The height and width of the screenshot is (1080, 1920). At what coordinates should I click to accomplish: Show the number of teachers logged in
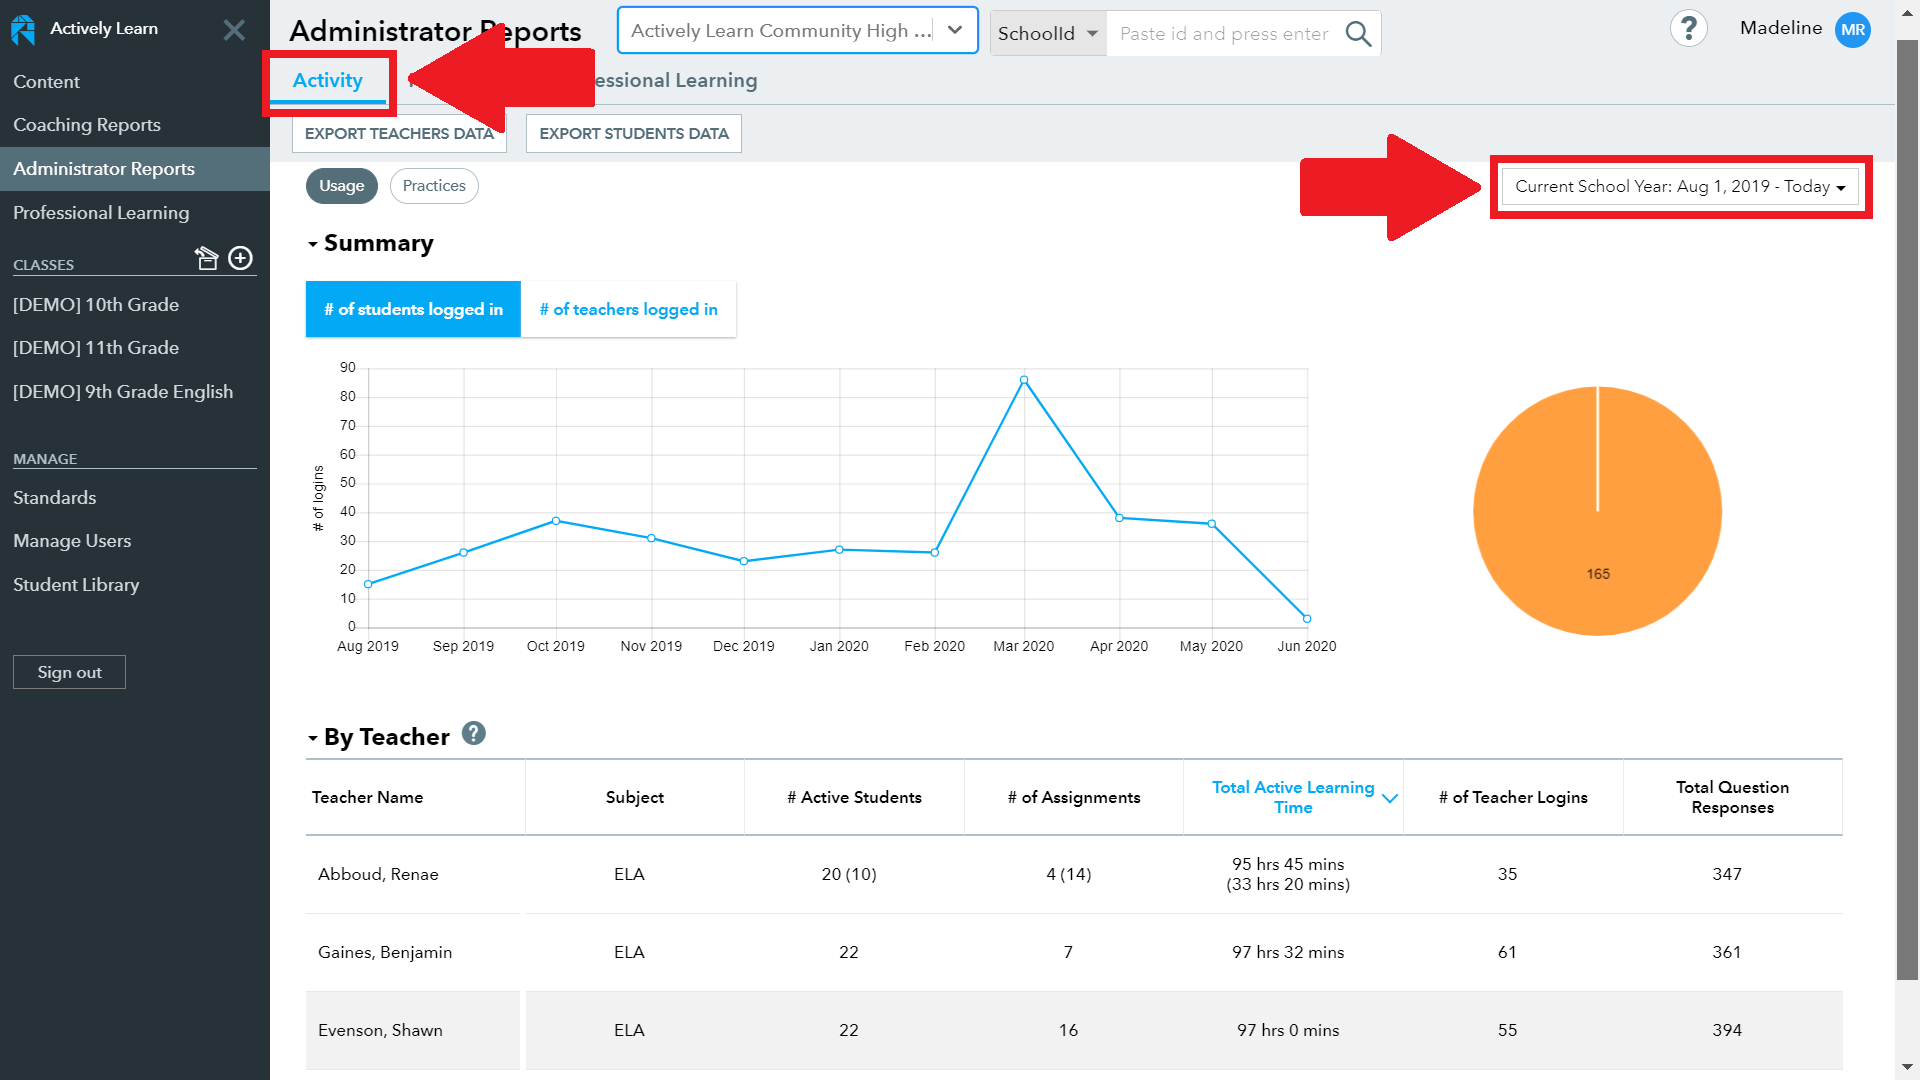coord(628,309)
